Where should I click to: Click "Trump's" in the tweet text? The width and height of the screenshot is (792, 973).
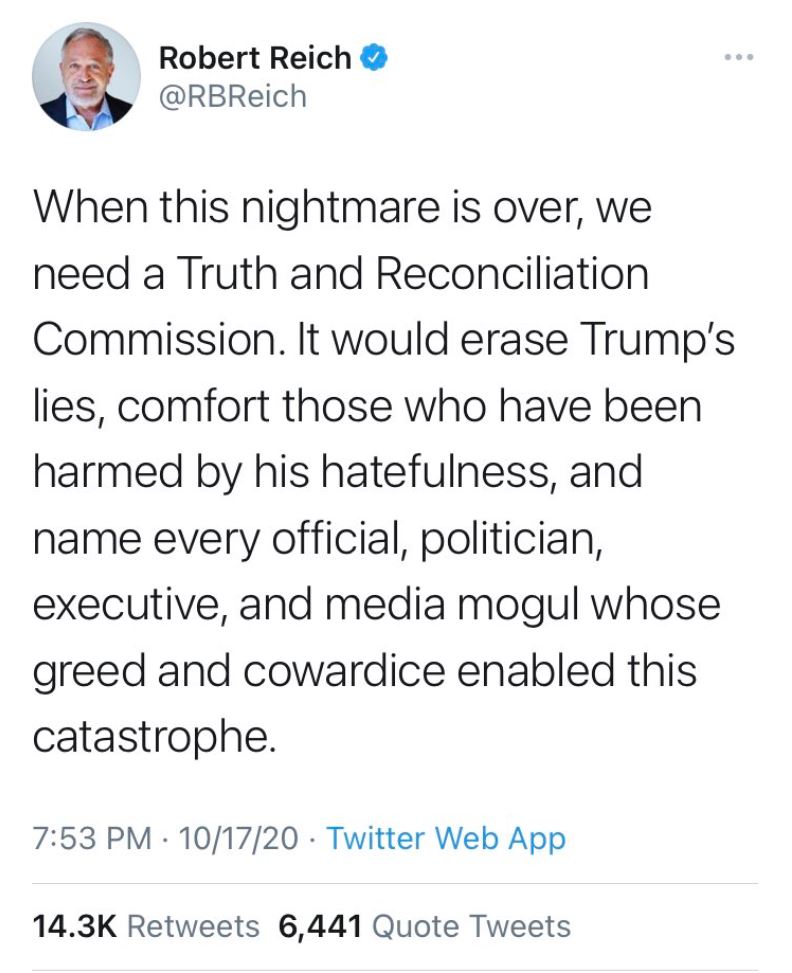pos(653,339)
